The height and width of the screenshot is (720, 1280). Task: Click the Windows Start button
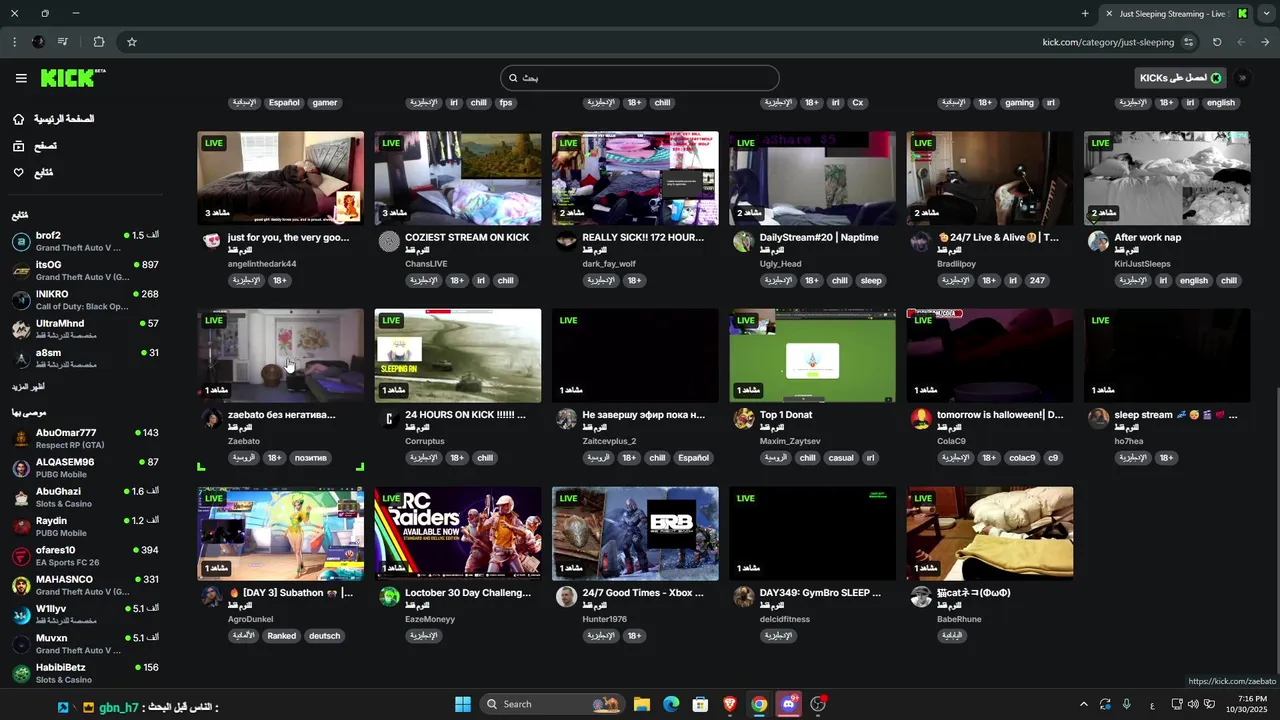(x=463, y=704)
